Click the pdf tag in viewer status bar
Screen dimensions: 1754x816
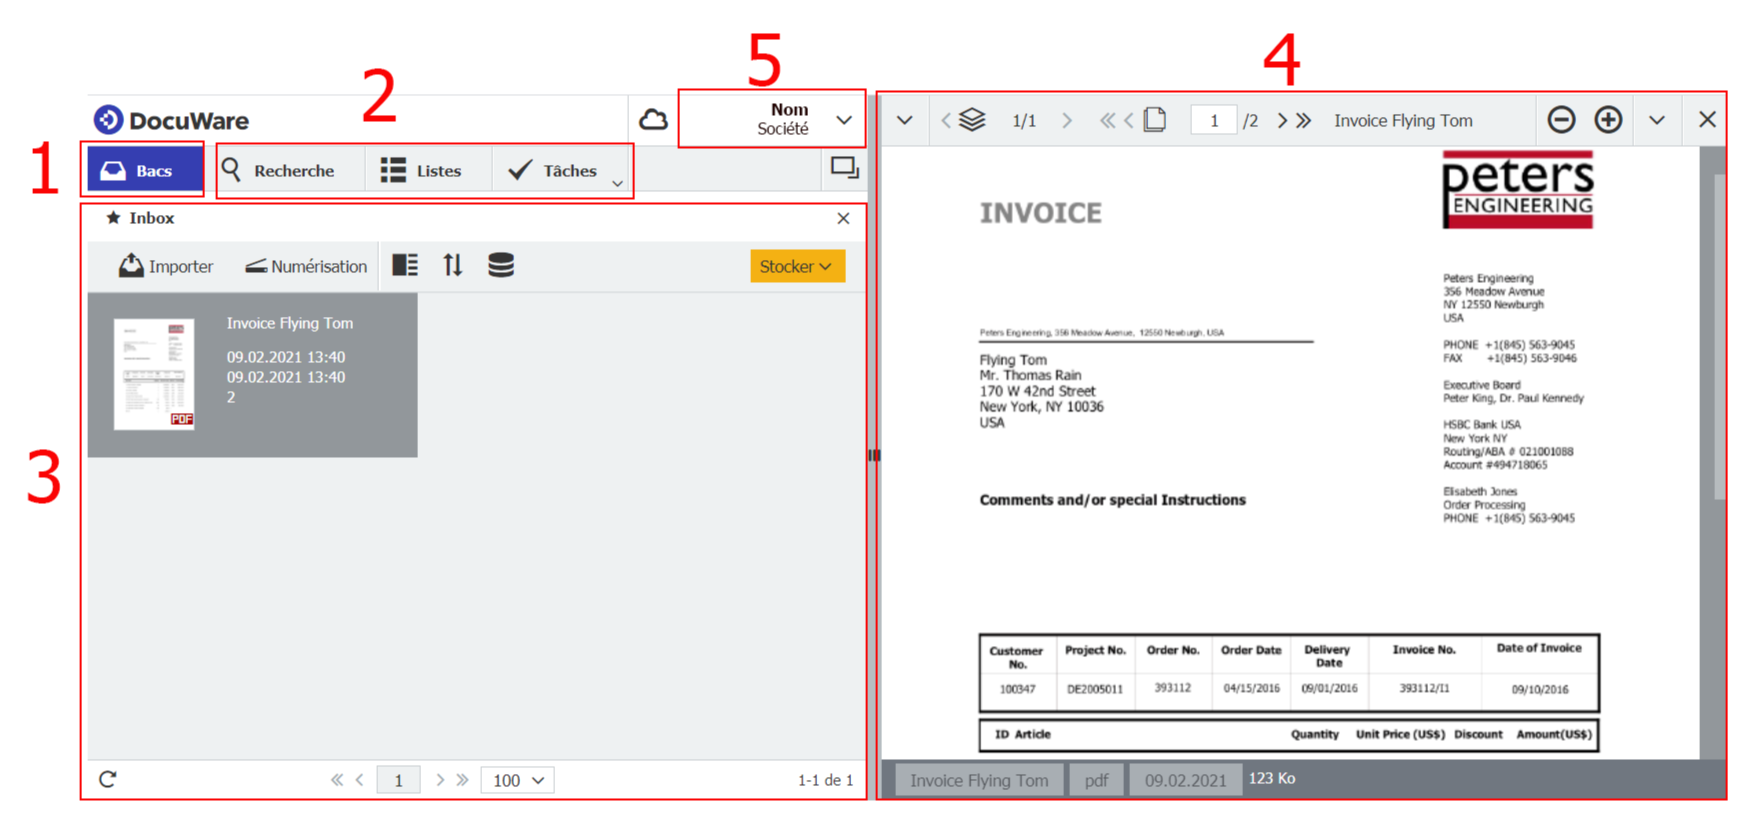click(1096, 780)
